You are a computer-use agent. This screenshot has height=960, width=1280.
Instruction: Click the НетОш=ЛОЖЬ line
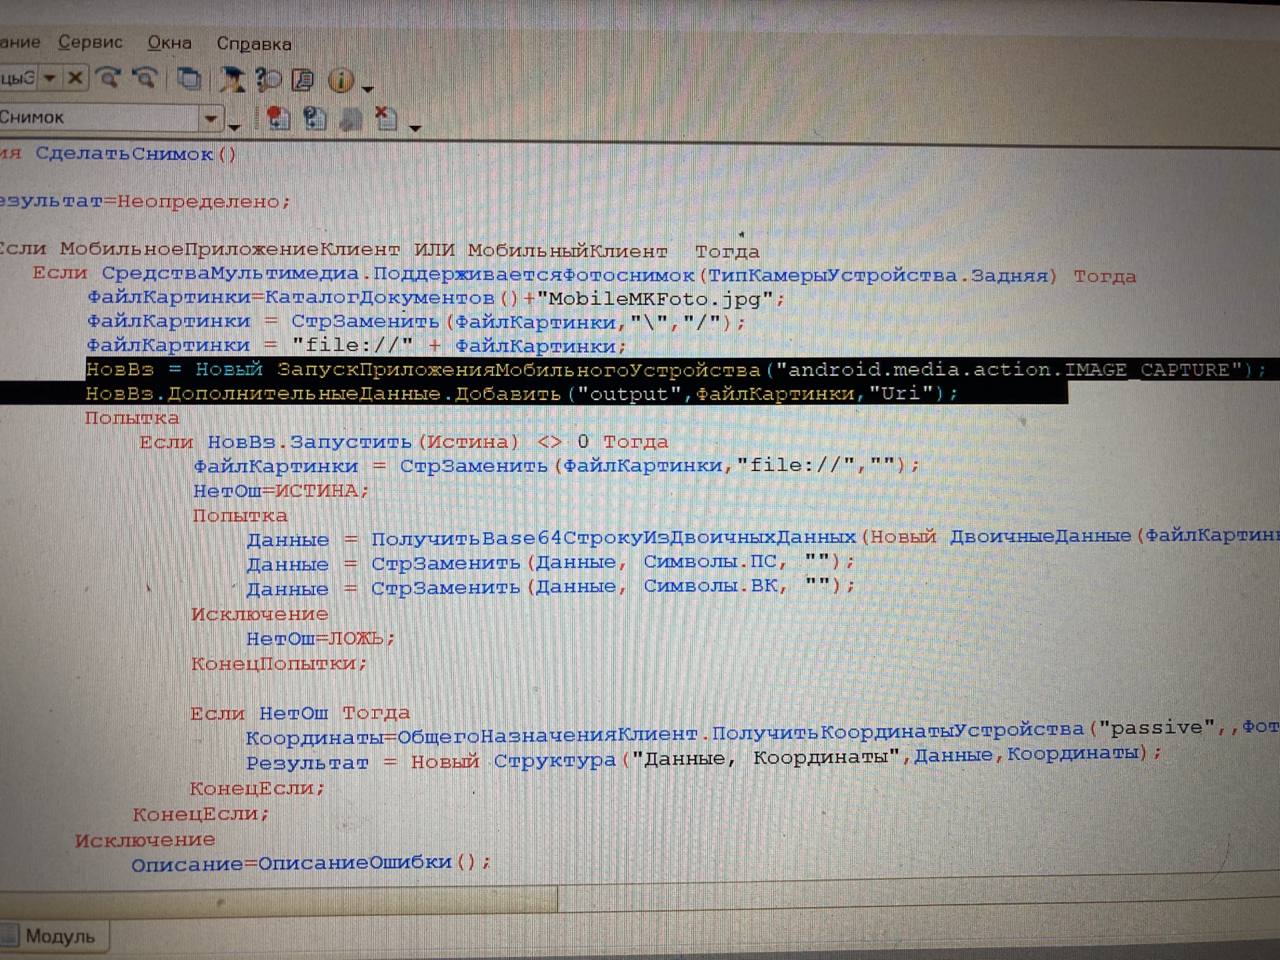coord(321,638)
